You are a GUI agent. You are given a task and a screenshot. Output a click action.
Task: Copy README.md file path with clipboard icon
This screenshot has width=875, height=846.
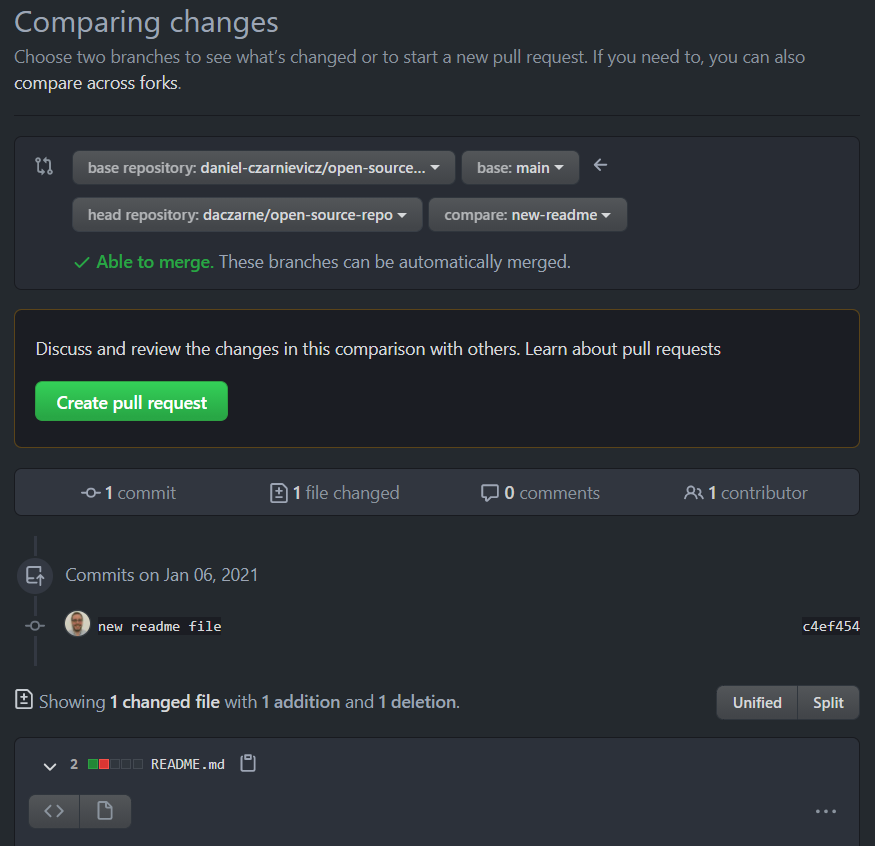click(x=249, y=764)
